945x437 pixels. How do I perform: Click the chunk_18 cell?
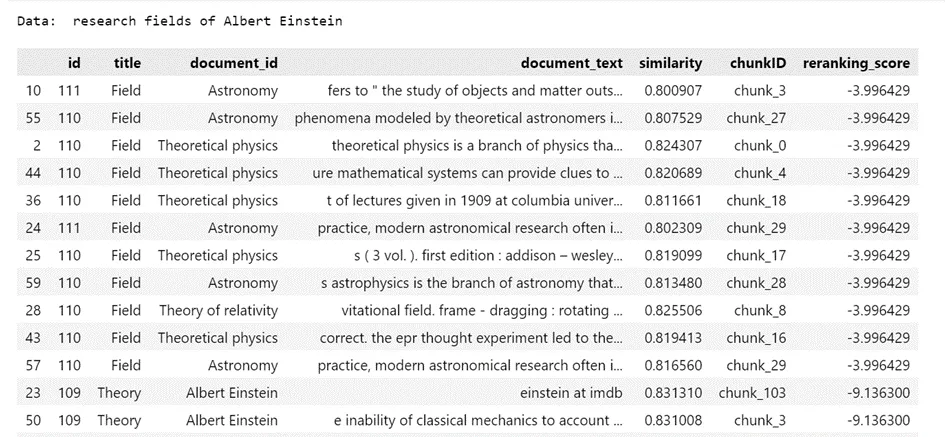pyautogui.click(x=756, y=201)
